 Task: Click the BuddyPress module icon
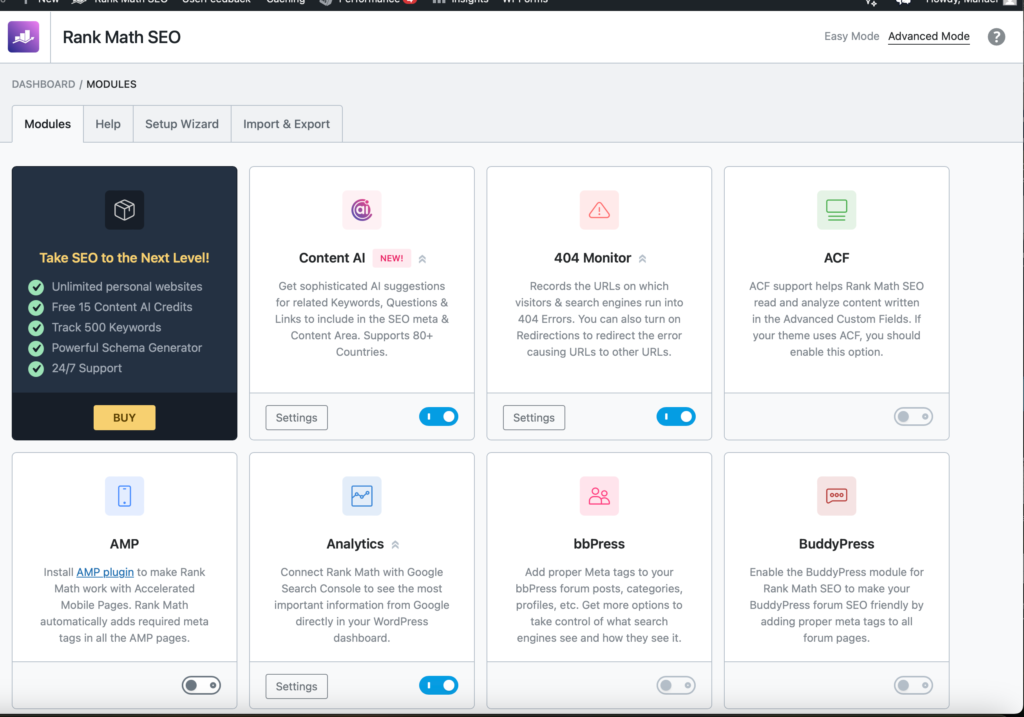click(836, 496)
